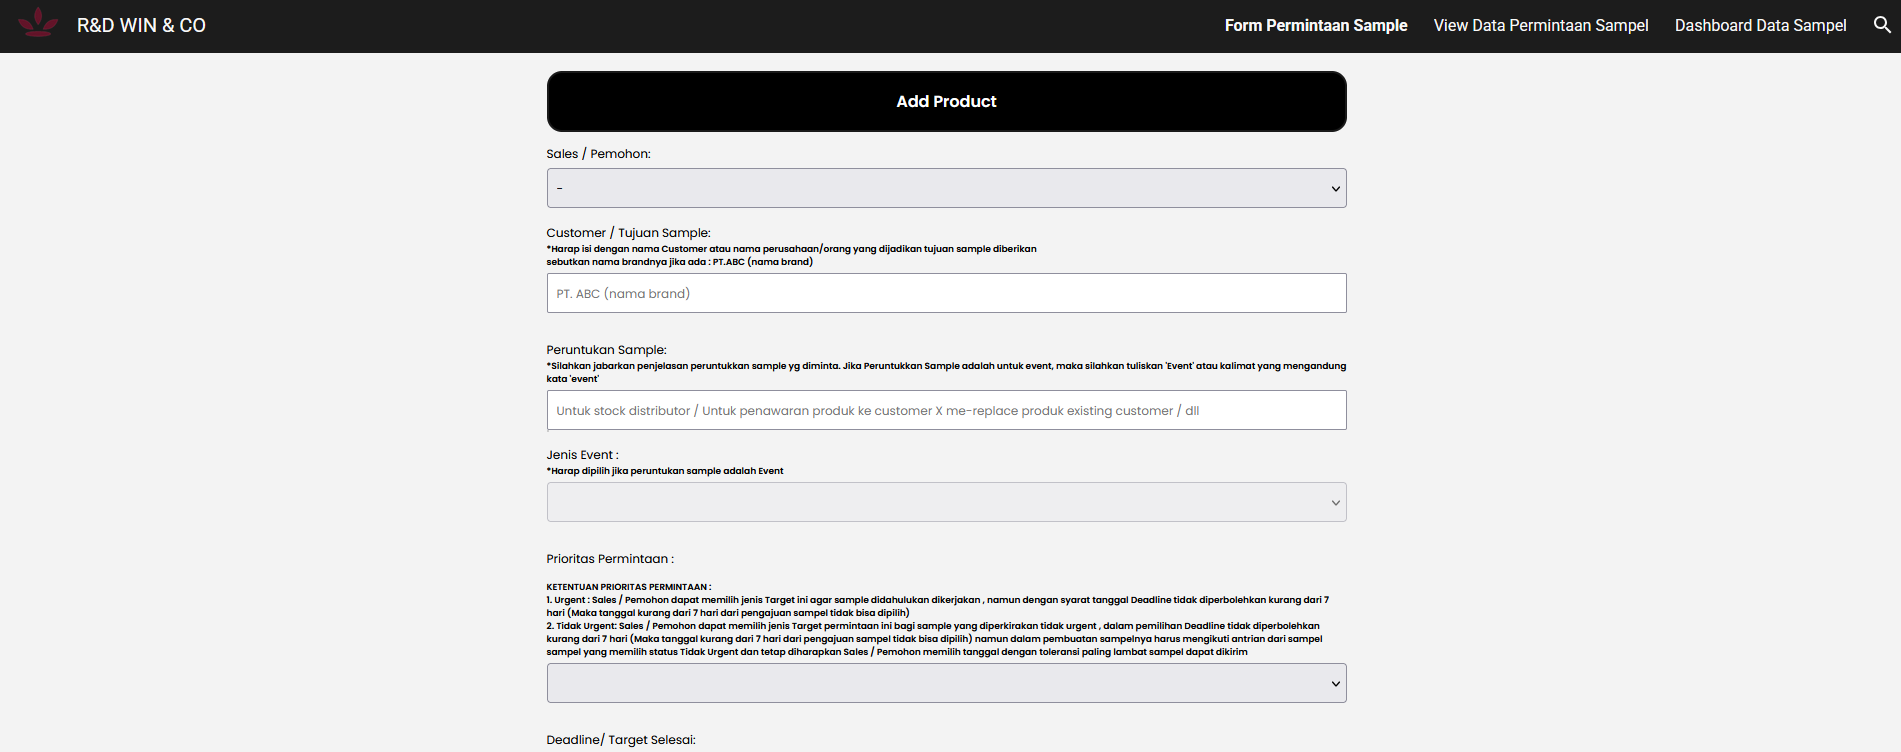Go to View Data Permintaan Sampel
Image resolution: width=1901 pixels, height=752 pixels.
tap(1540, 26)
